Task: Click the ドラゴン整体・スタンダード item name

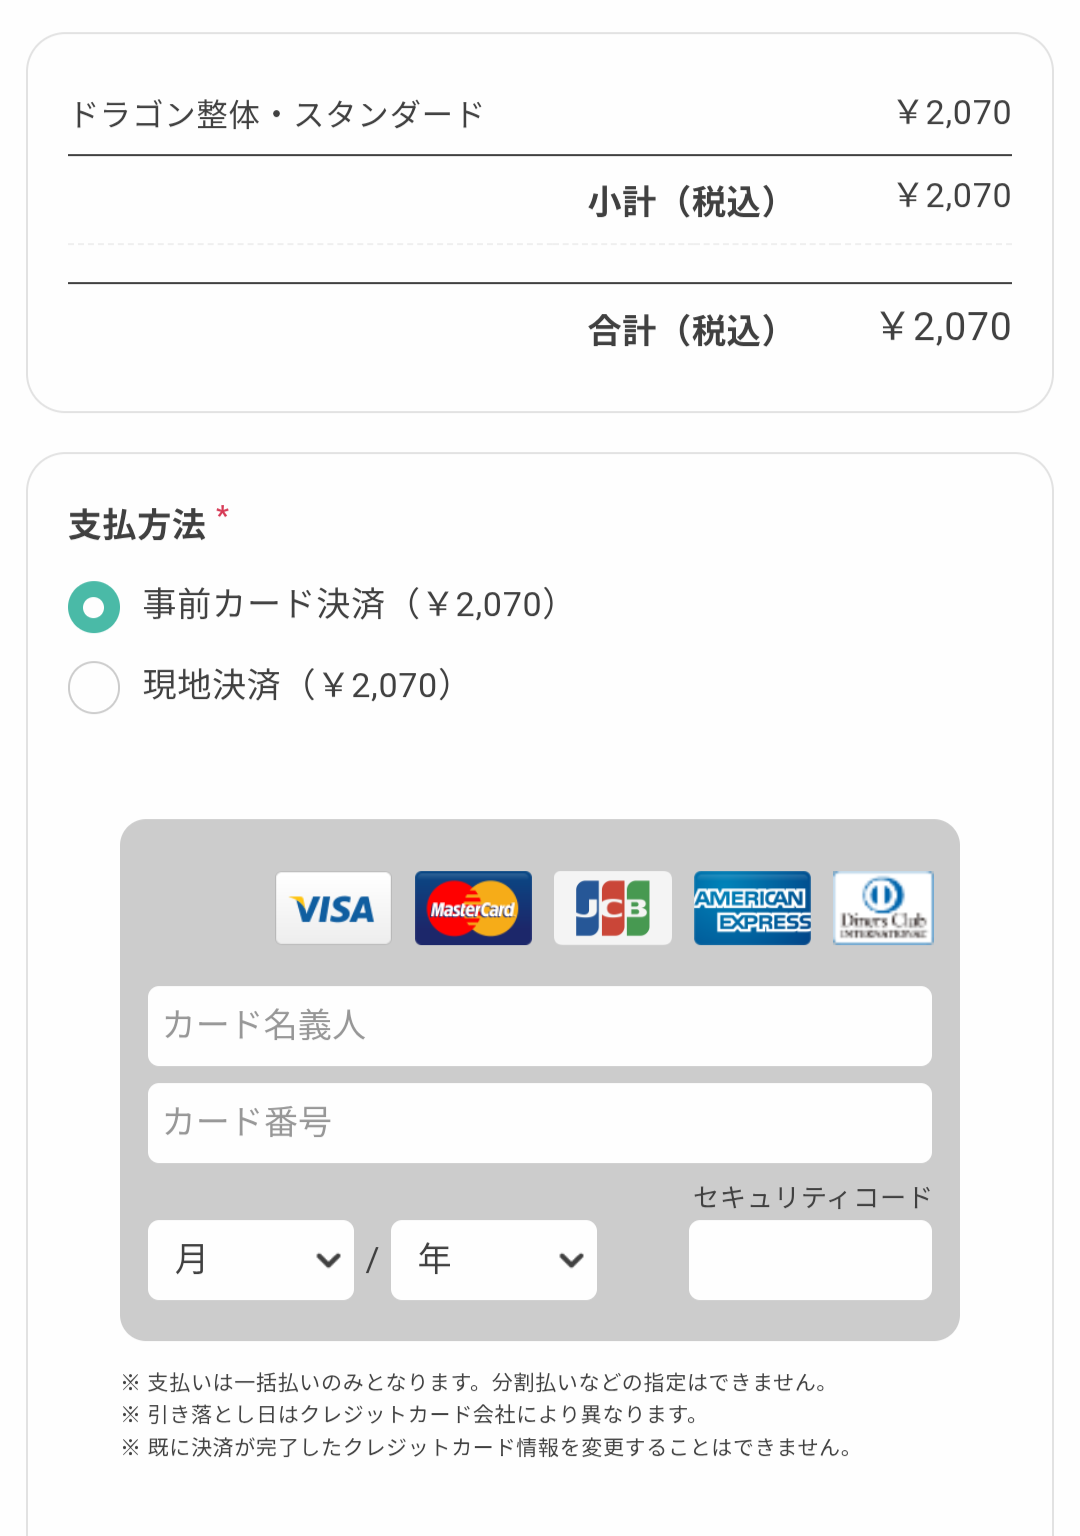Action: pos(277,115)
